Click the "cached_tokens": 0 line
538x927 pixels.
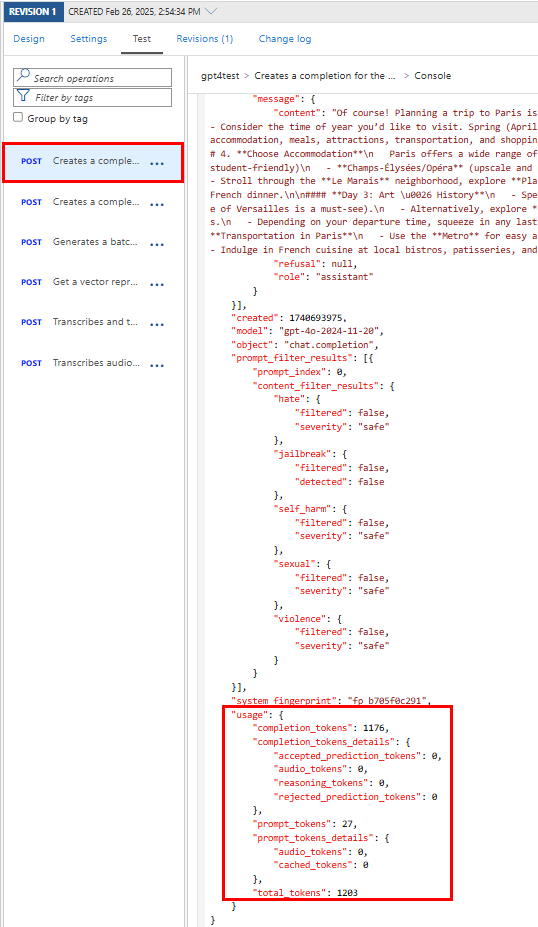(321, 865)
